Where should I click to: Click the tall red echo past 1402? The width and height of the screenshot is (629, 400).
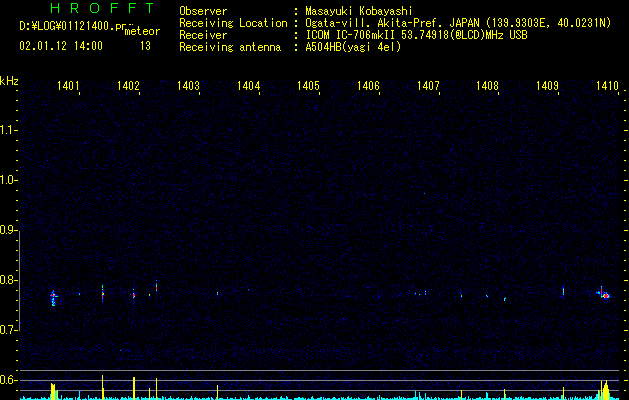point(156,285)
